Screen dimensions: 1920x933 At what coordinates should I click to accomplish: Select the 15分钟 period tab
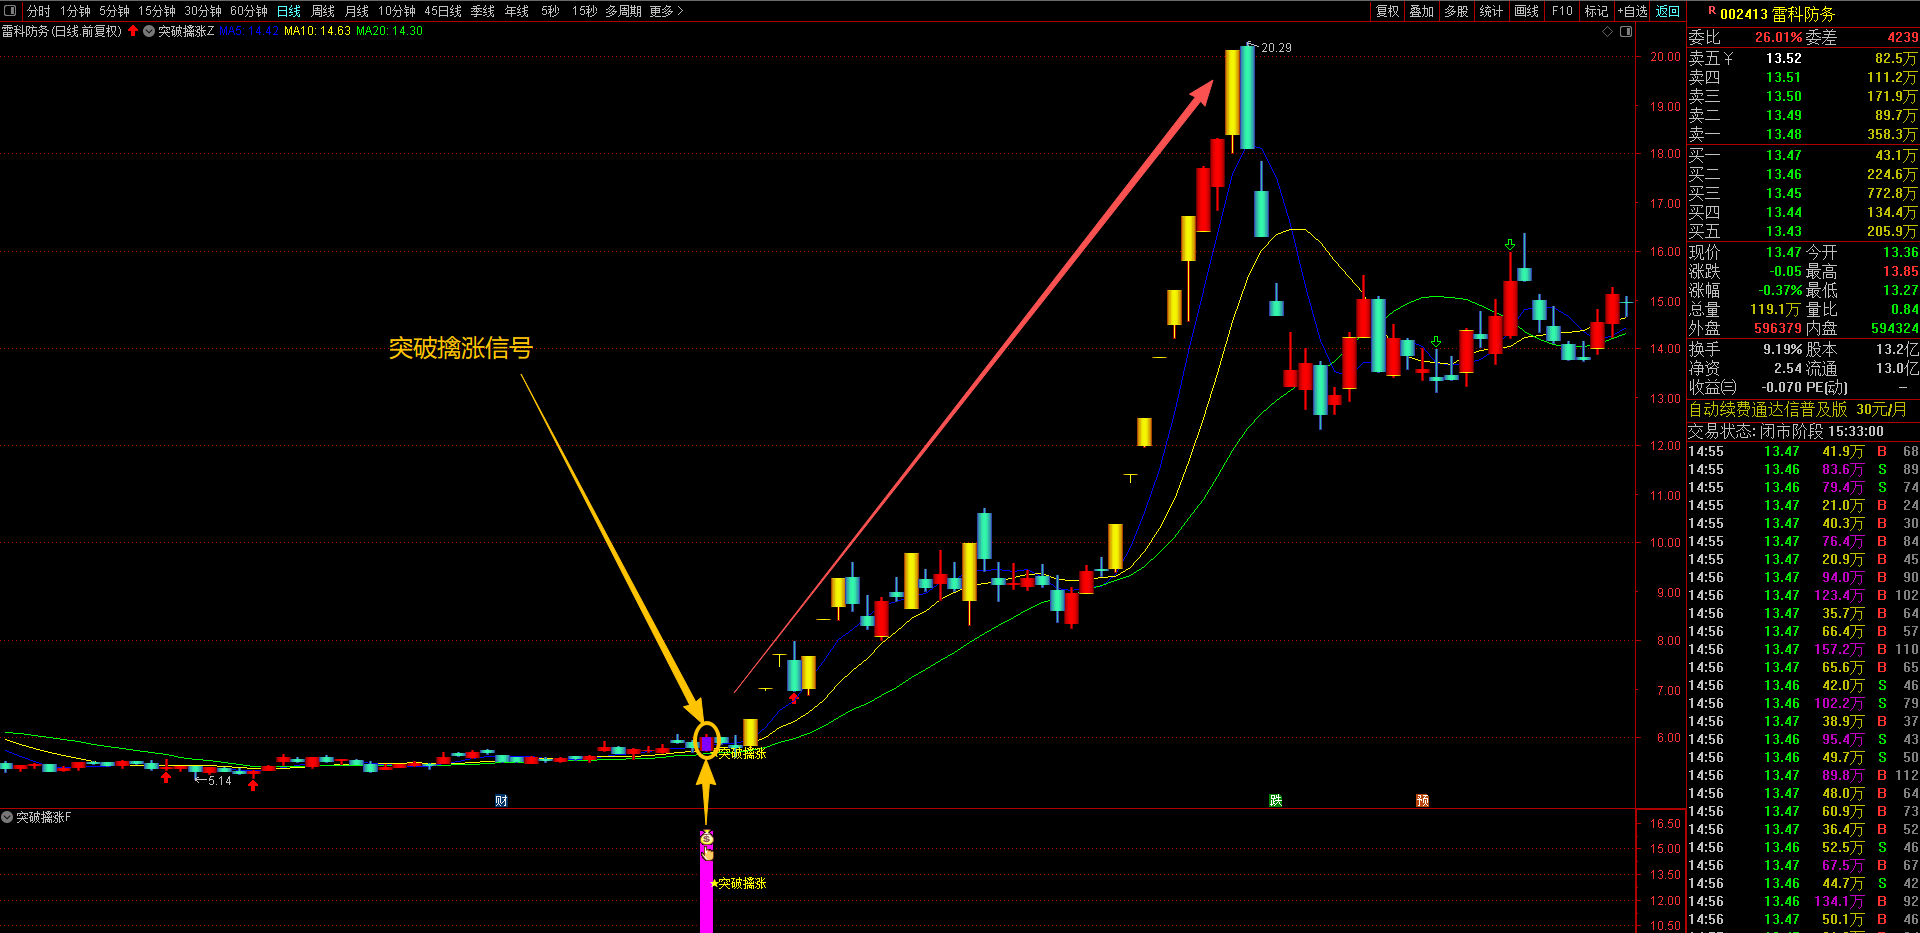tap(157, 11)
